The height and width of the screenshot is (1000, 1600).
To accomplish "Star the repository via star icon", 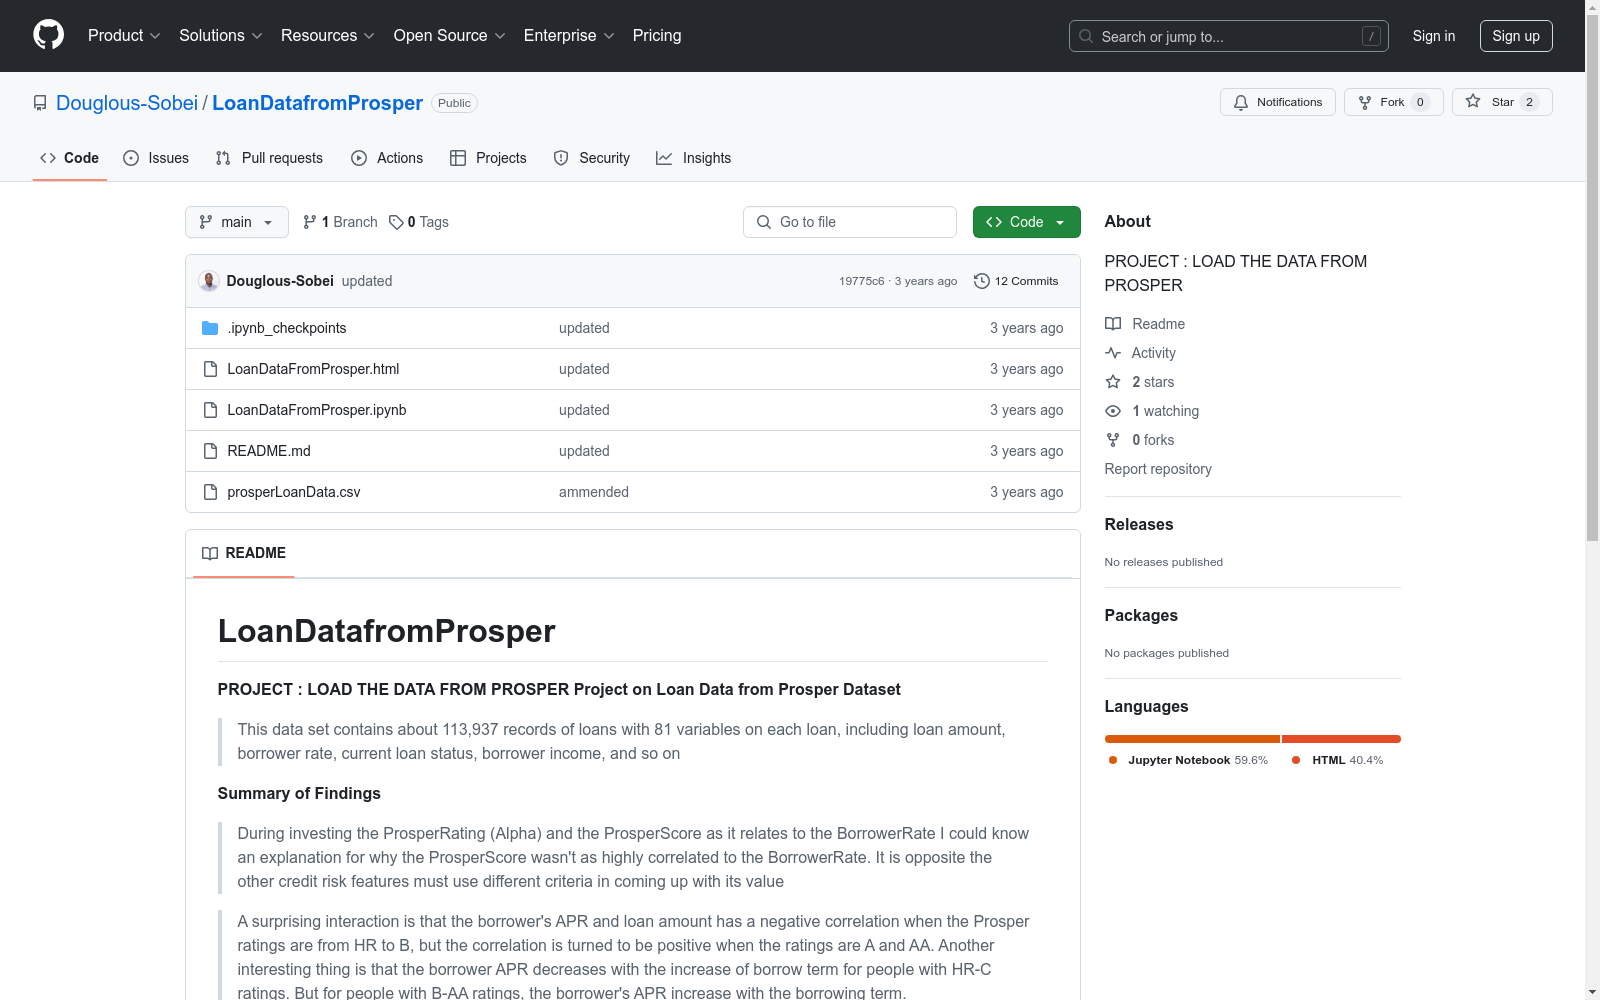I will [1473, 102].
